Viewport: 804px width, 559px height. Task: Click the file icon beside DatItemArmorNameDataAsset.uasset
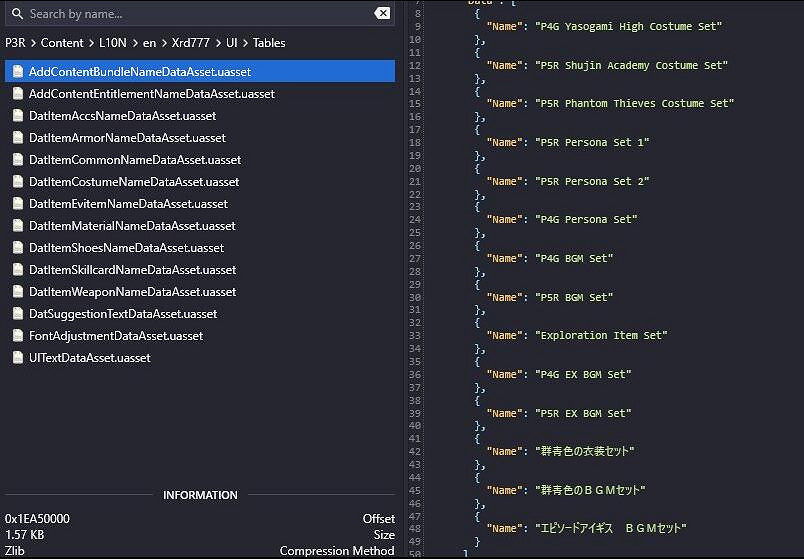(x=18, y=138)
